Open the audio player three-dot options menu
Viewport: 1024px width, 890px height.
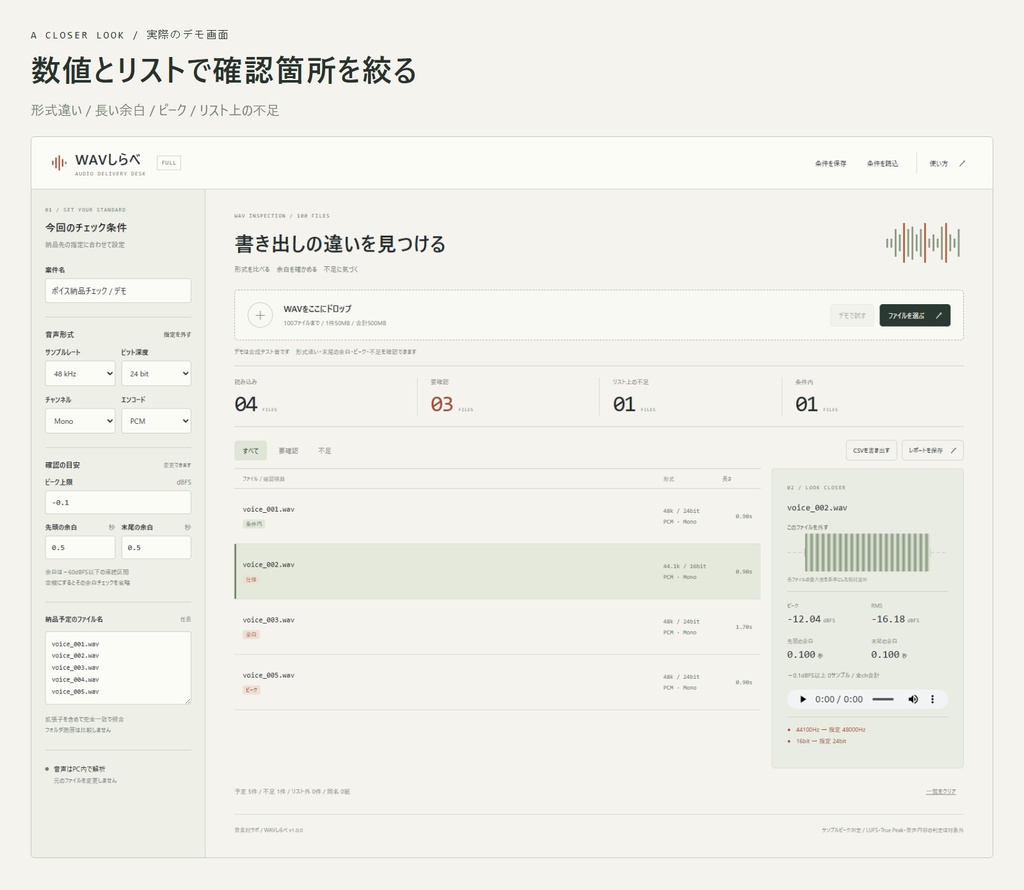click(933, 699)
